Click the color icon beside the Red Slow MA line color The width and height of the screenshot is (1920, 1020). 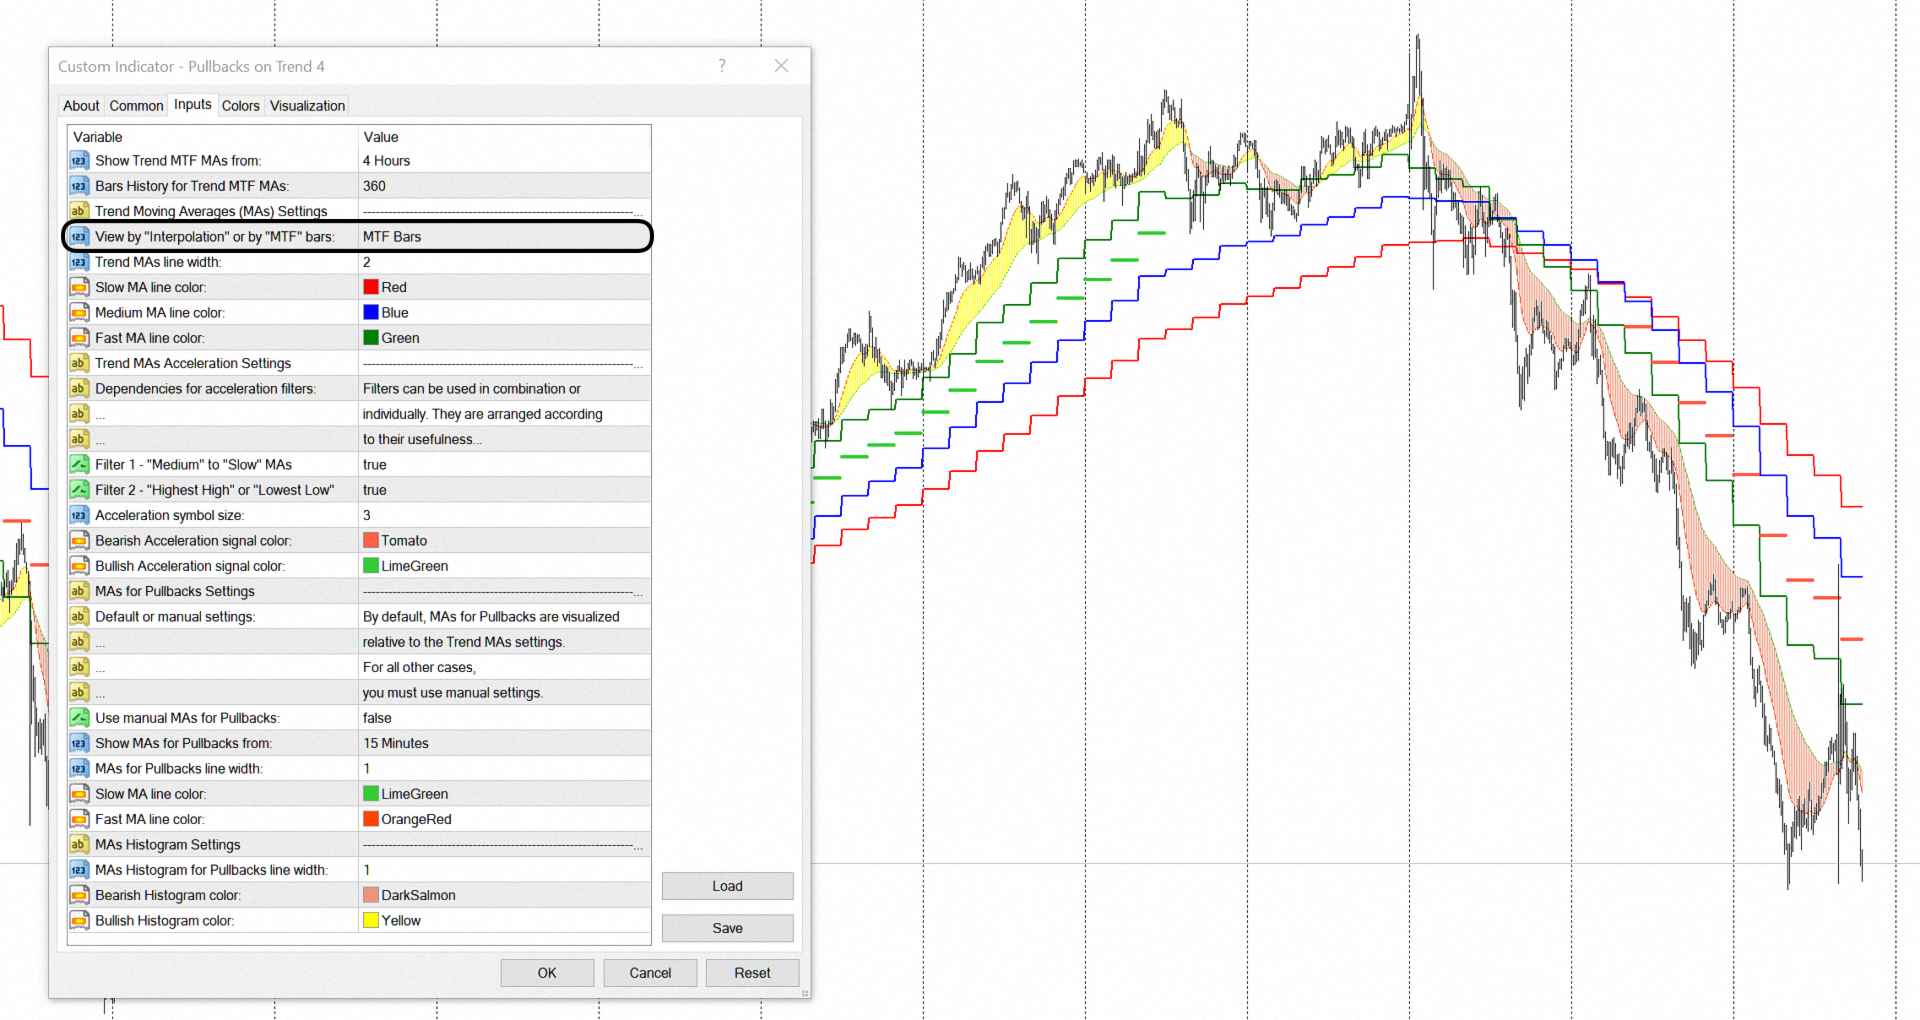pos(79,287)
